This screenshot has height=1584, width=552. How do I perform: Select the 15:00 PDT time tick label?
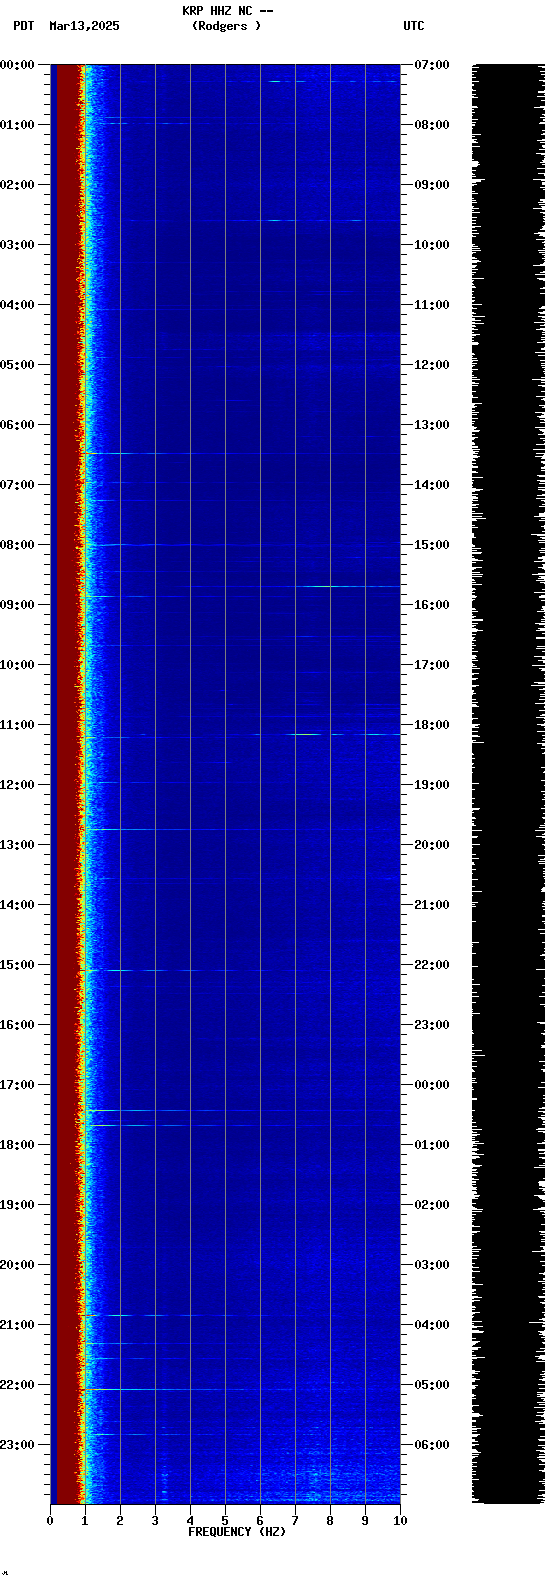pyautogui.click(x=17, y=965)
